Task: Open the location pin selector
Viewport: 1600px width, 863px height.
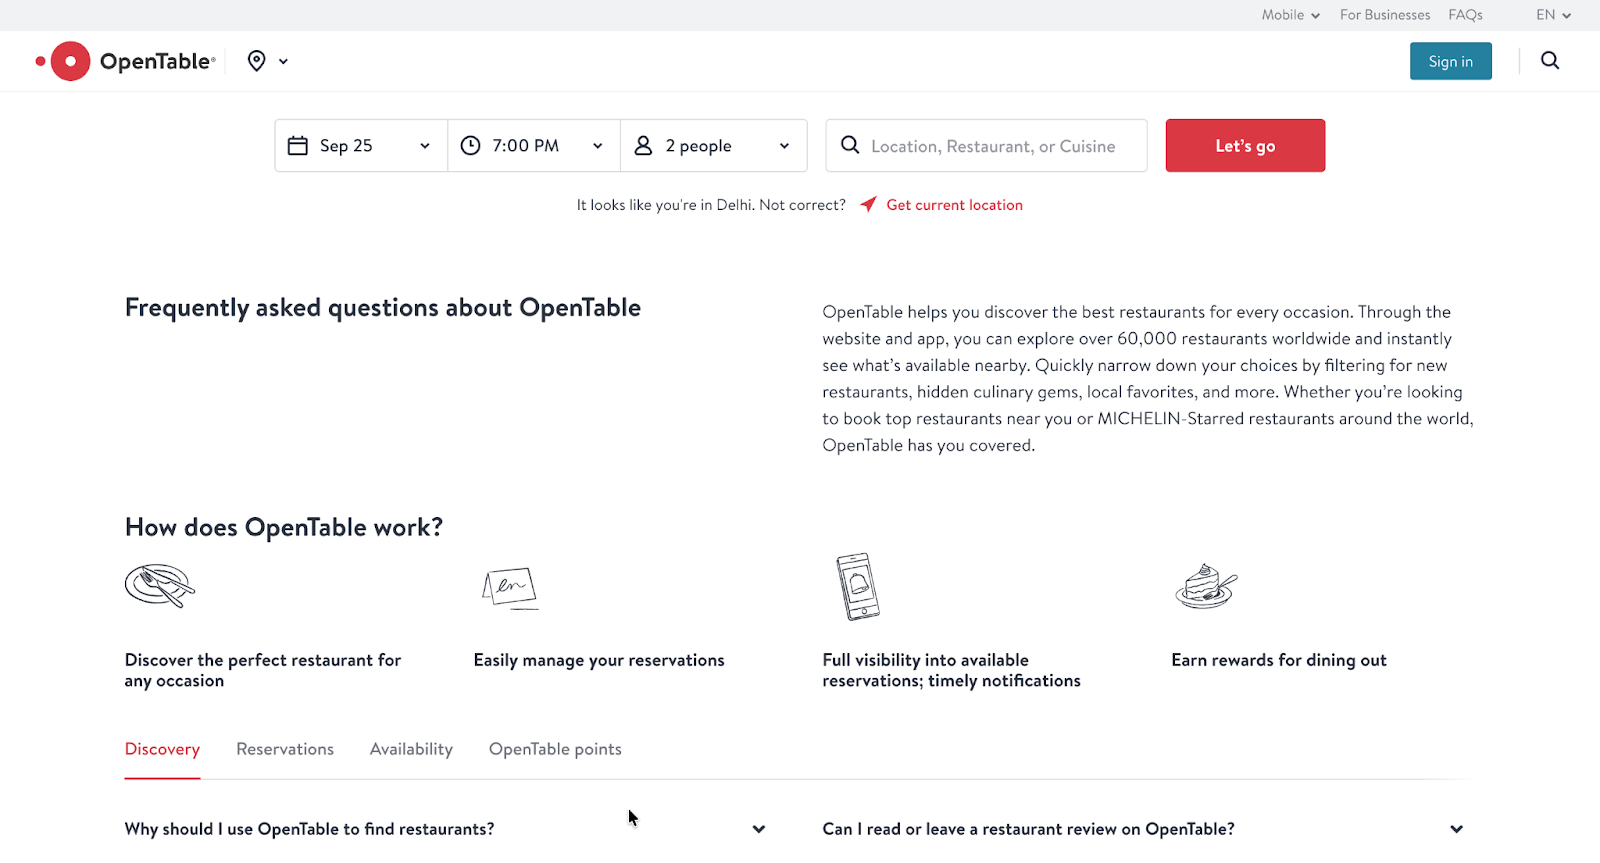Action: pyautogui.click(x=257, y=61)
